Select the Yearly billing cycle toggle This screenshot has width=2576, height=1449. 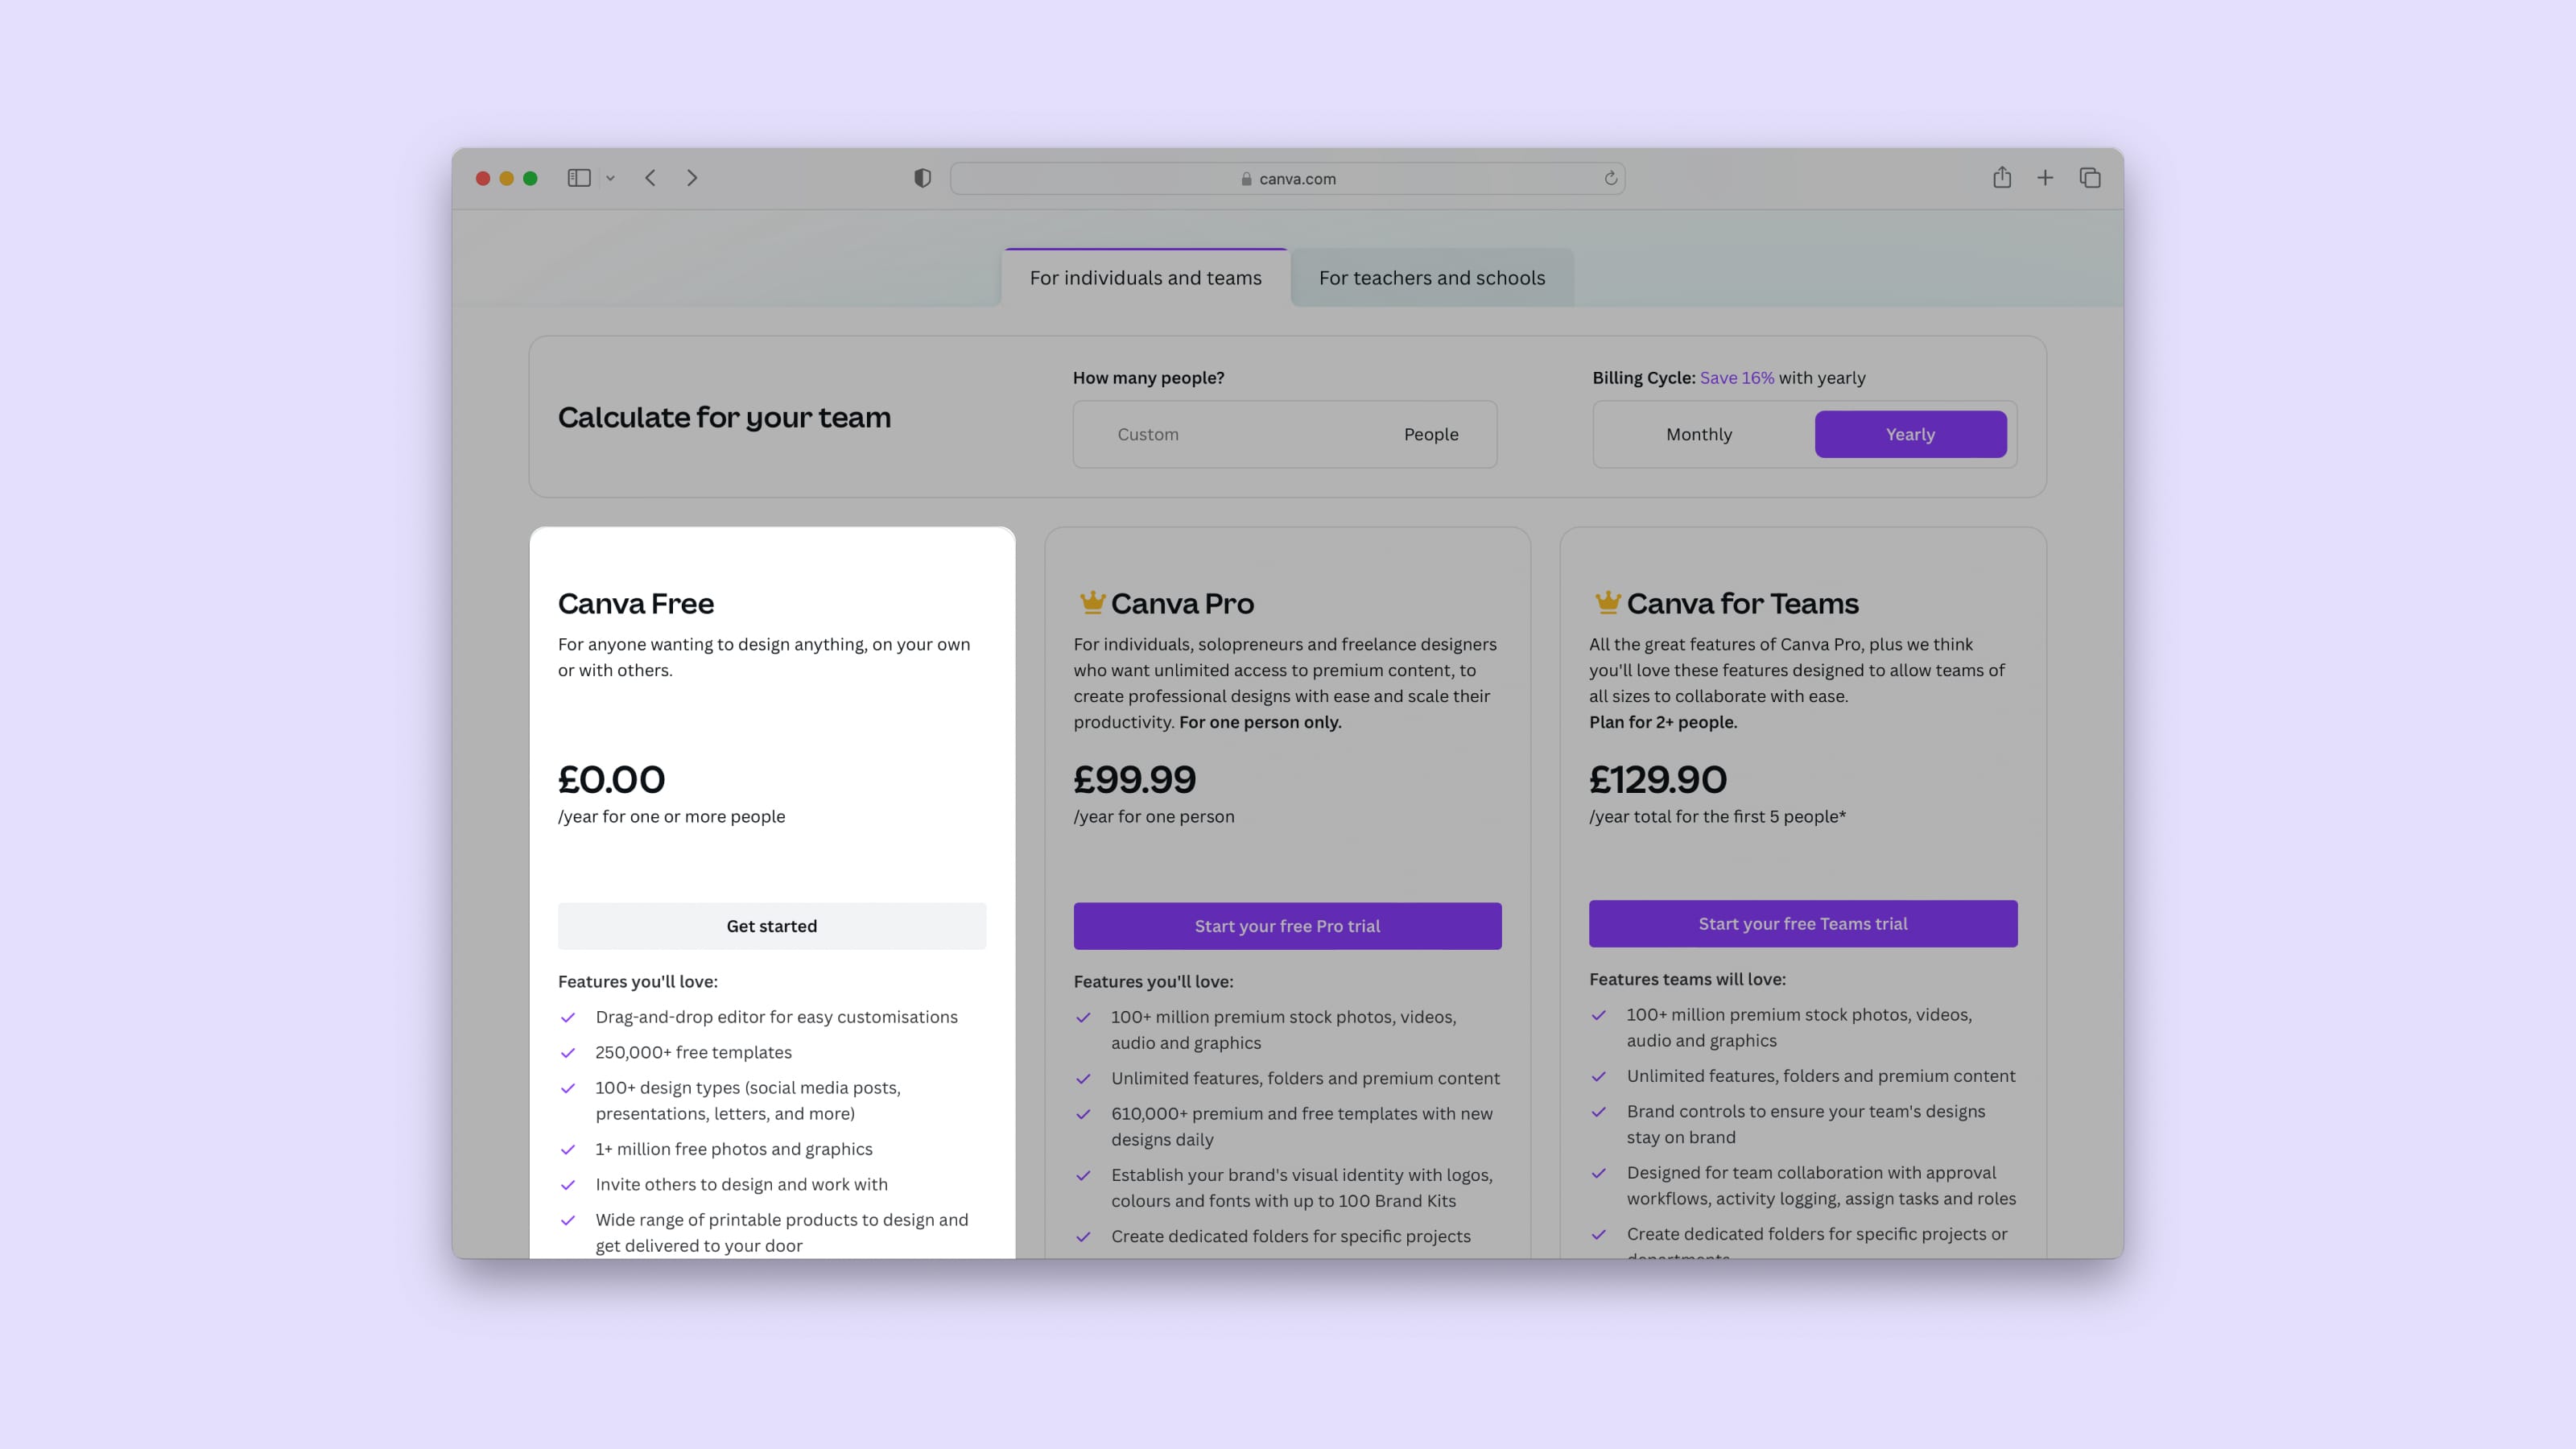tap(1909, 433)
